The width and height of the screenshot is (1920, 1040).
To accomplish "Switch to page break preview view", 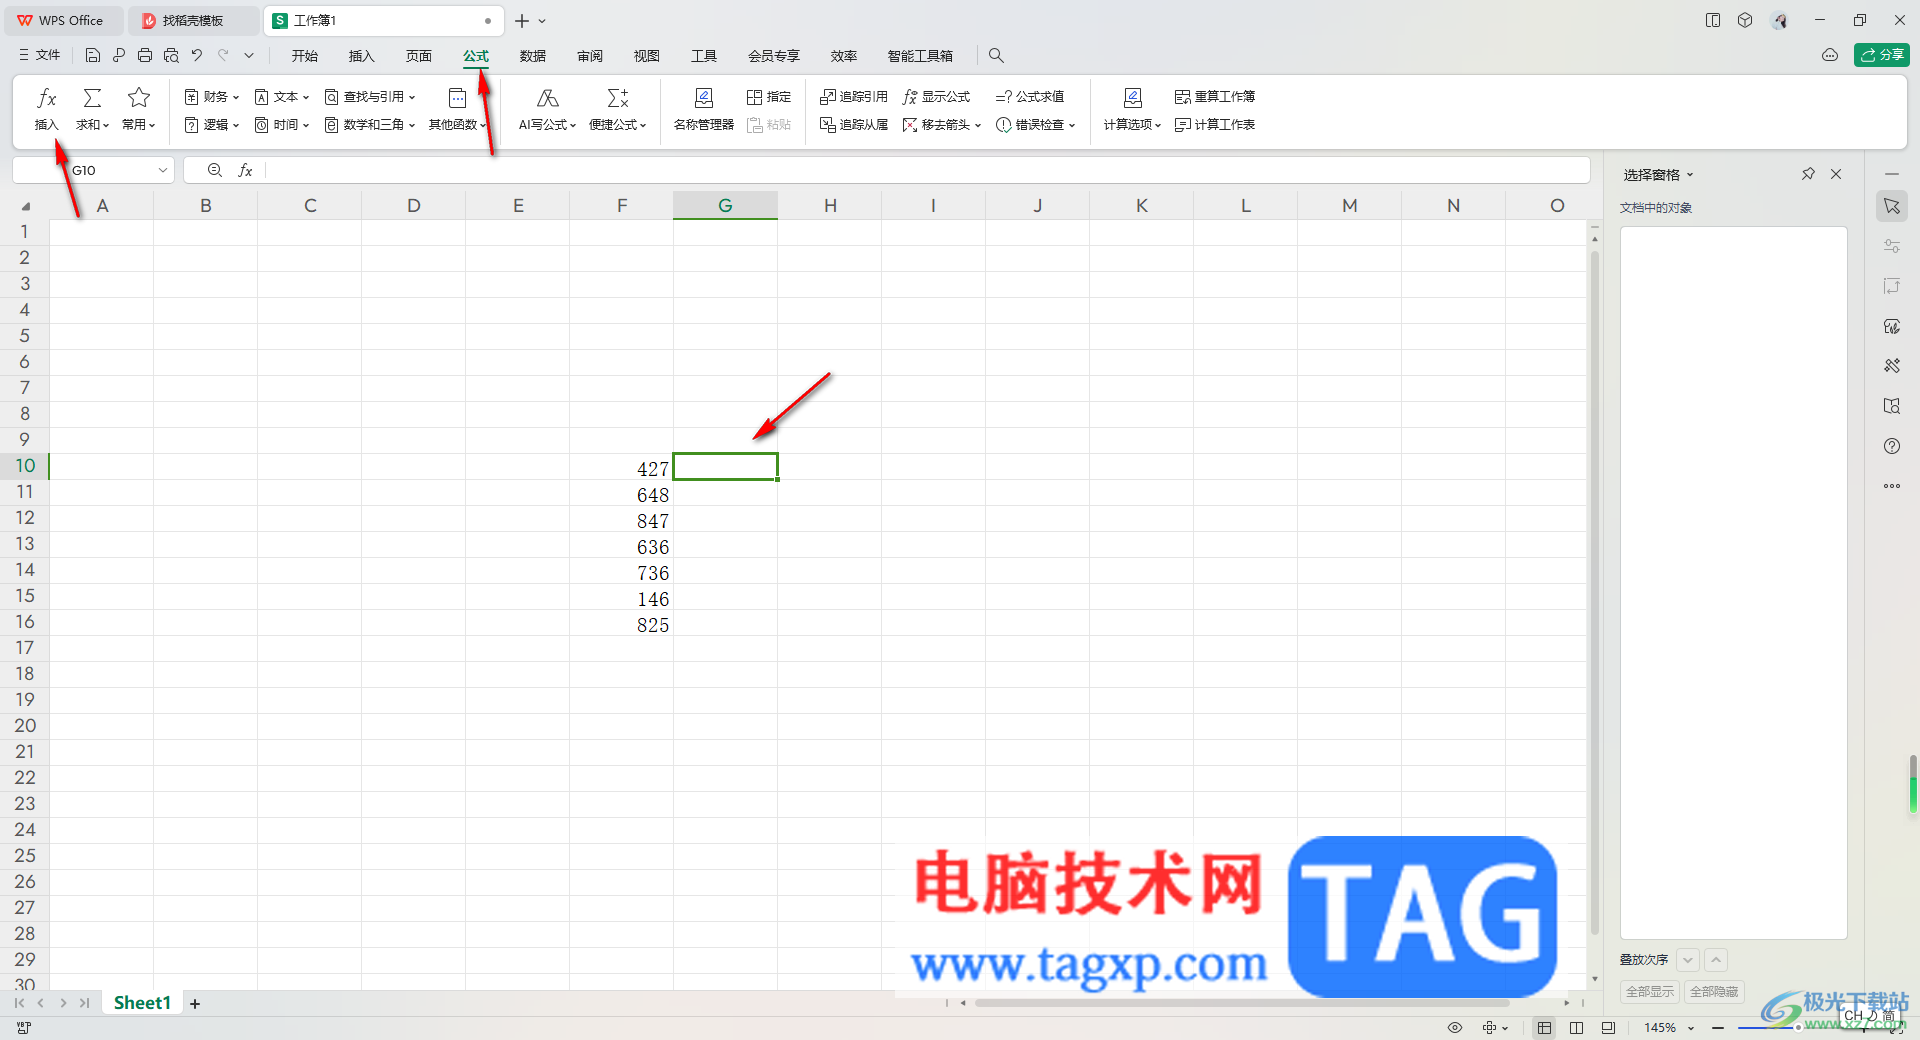I will pos(1577,1028).
